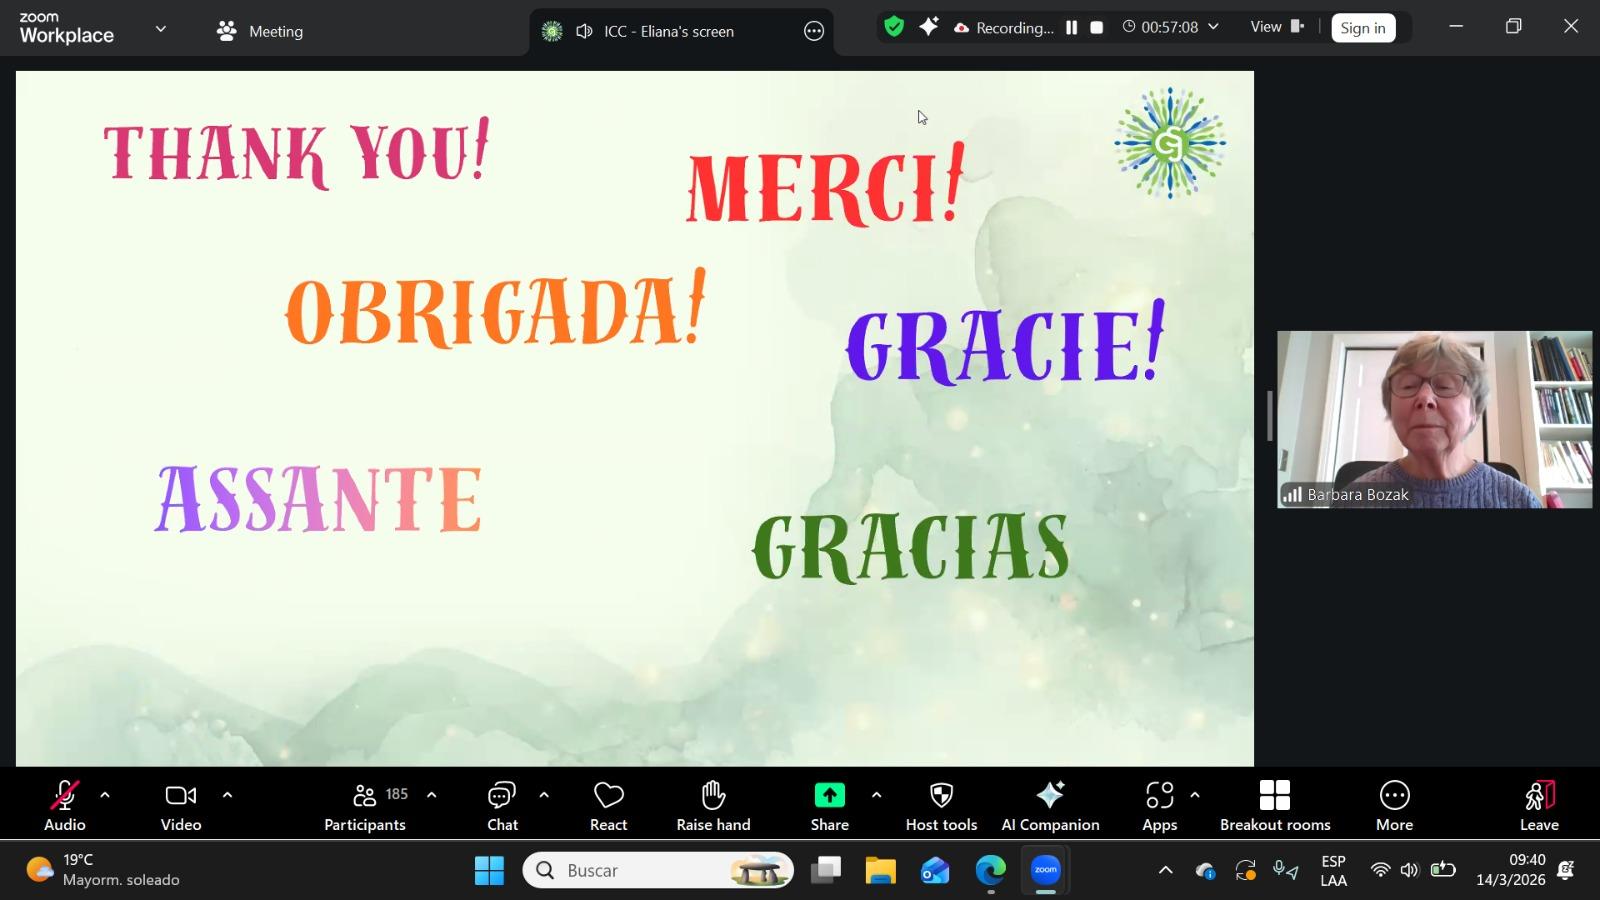The image size is (1600, 900).
Task: Raise hand in the meeting
Action: point(713,805)
